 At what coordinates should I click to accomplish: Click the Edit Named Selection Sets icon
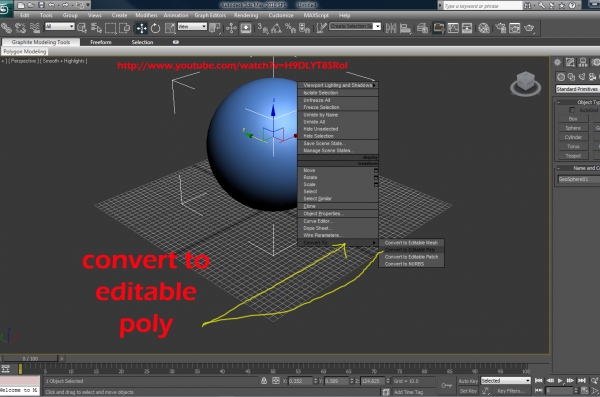pos(321,28)
